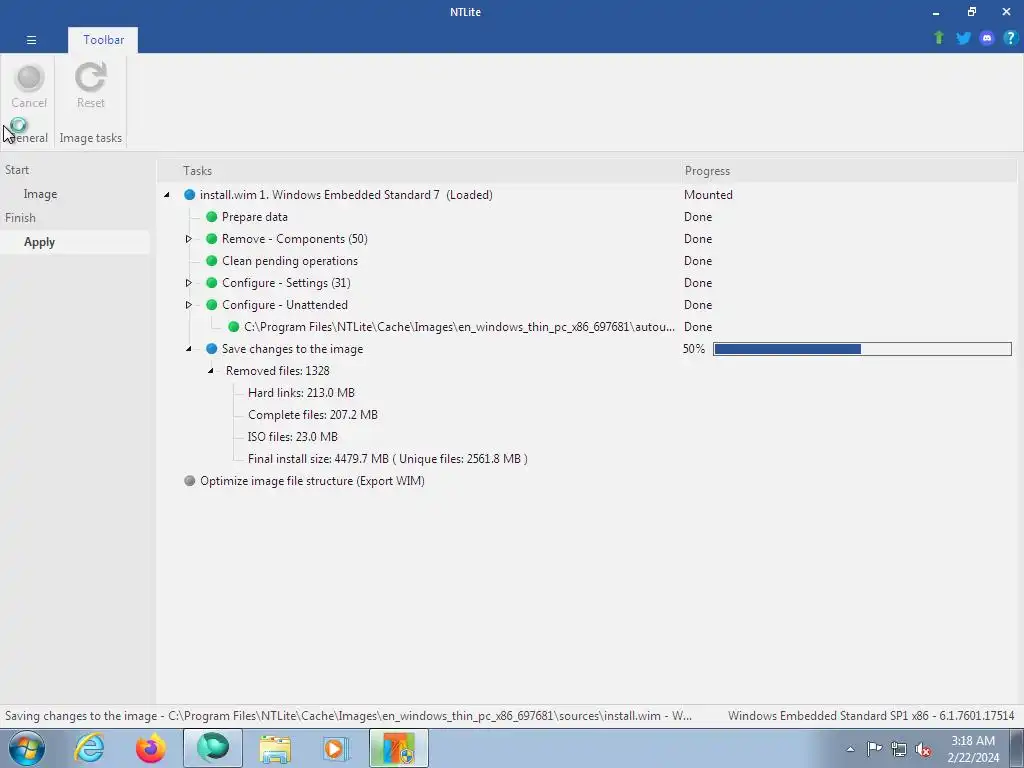Click the Finish section heading in the sidebar

tap(20, 217)
